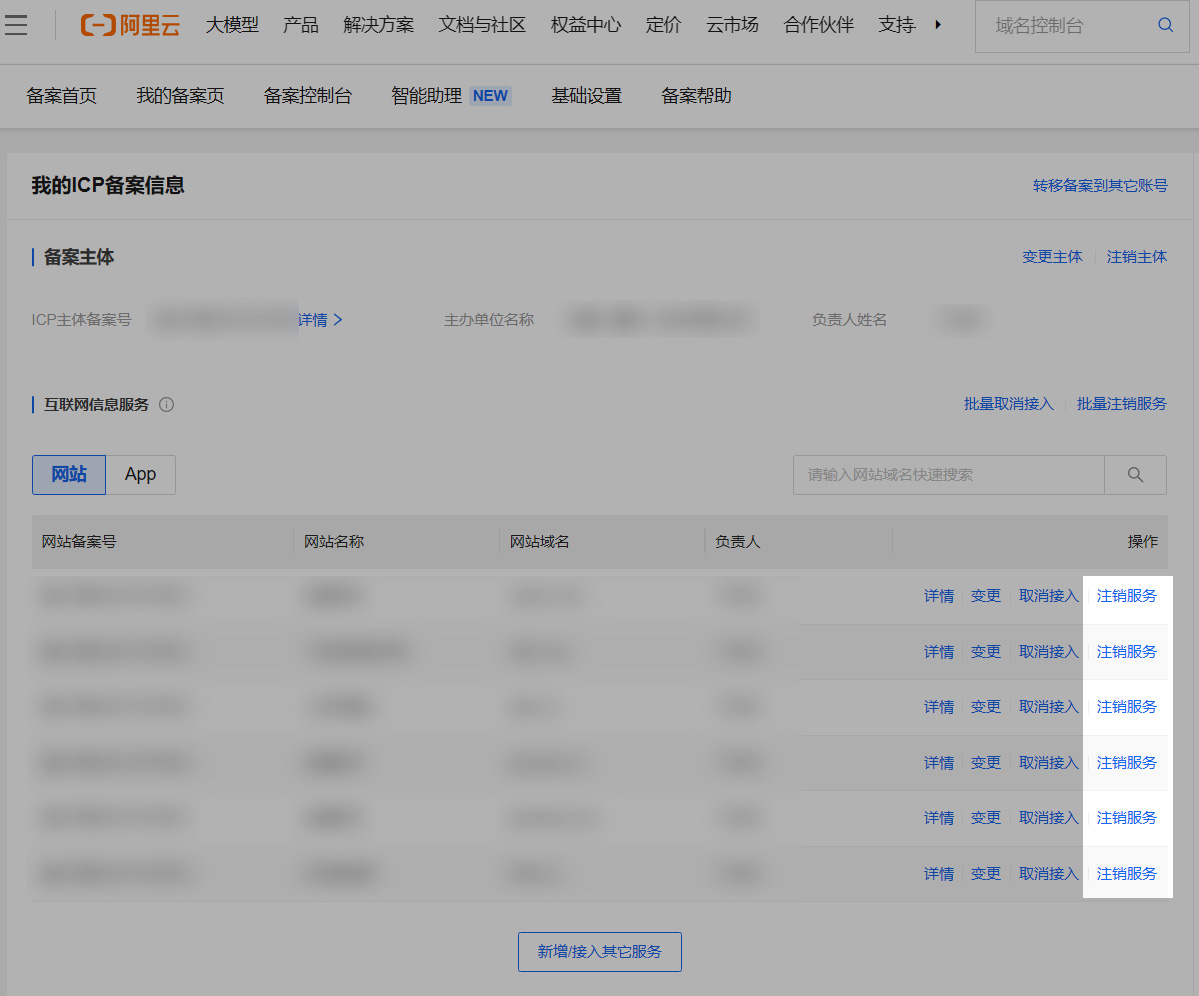
Task: Click 定价 in the top navigation bar
Action: pyautogui.click(x=663, y=25)
